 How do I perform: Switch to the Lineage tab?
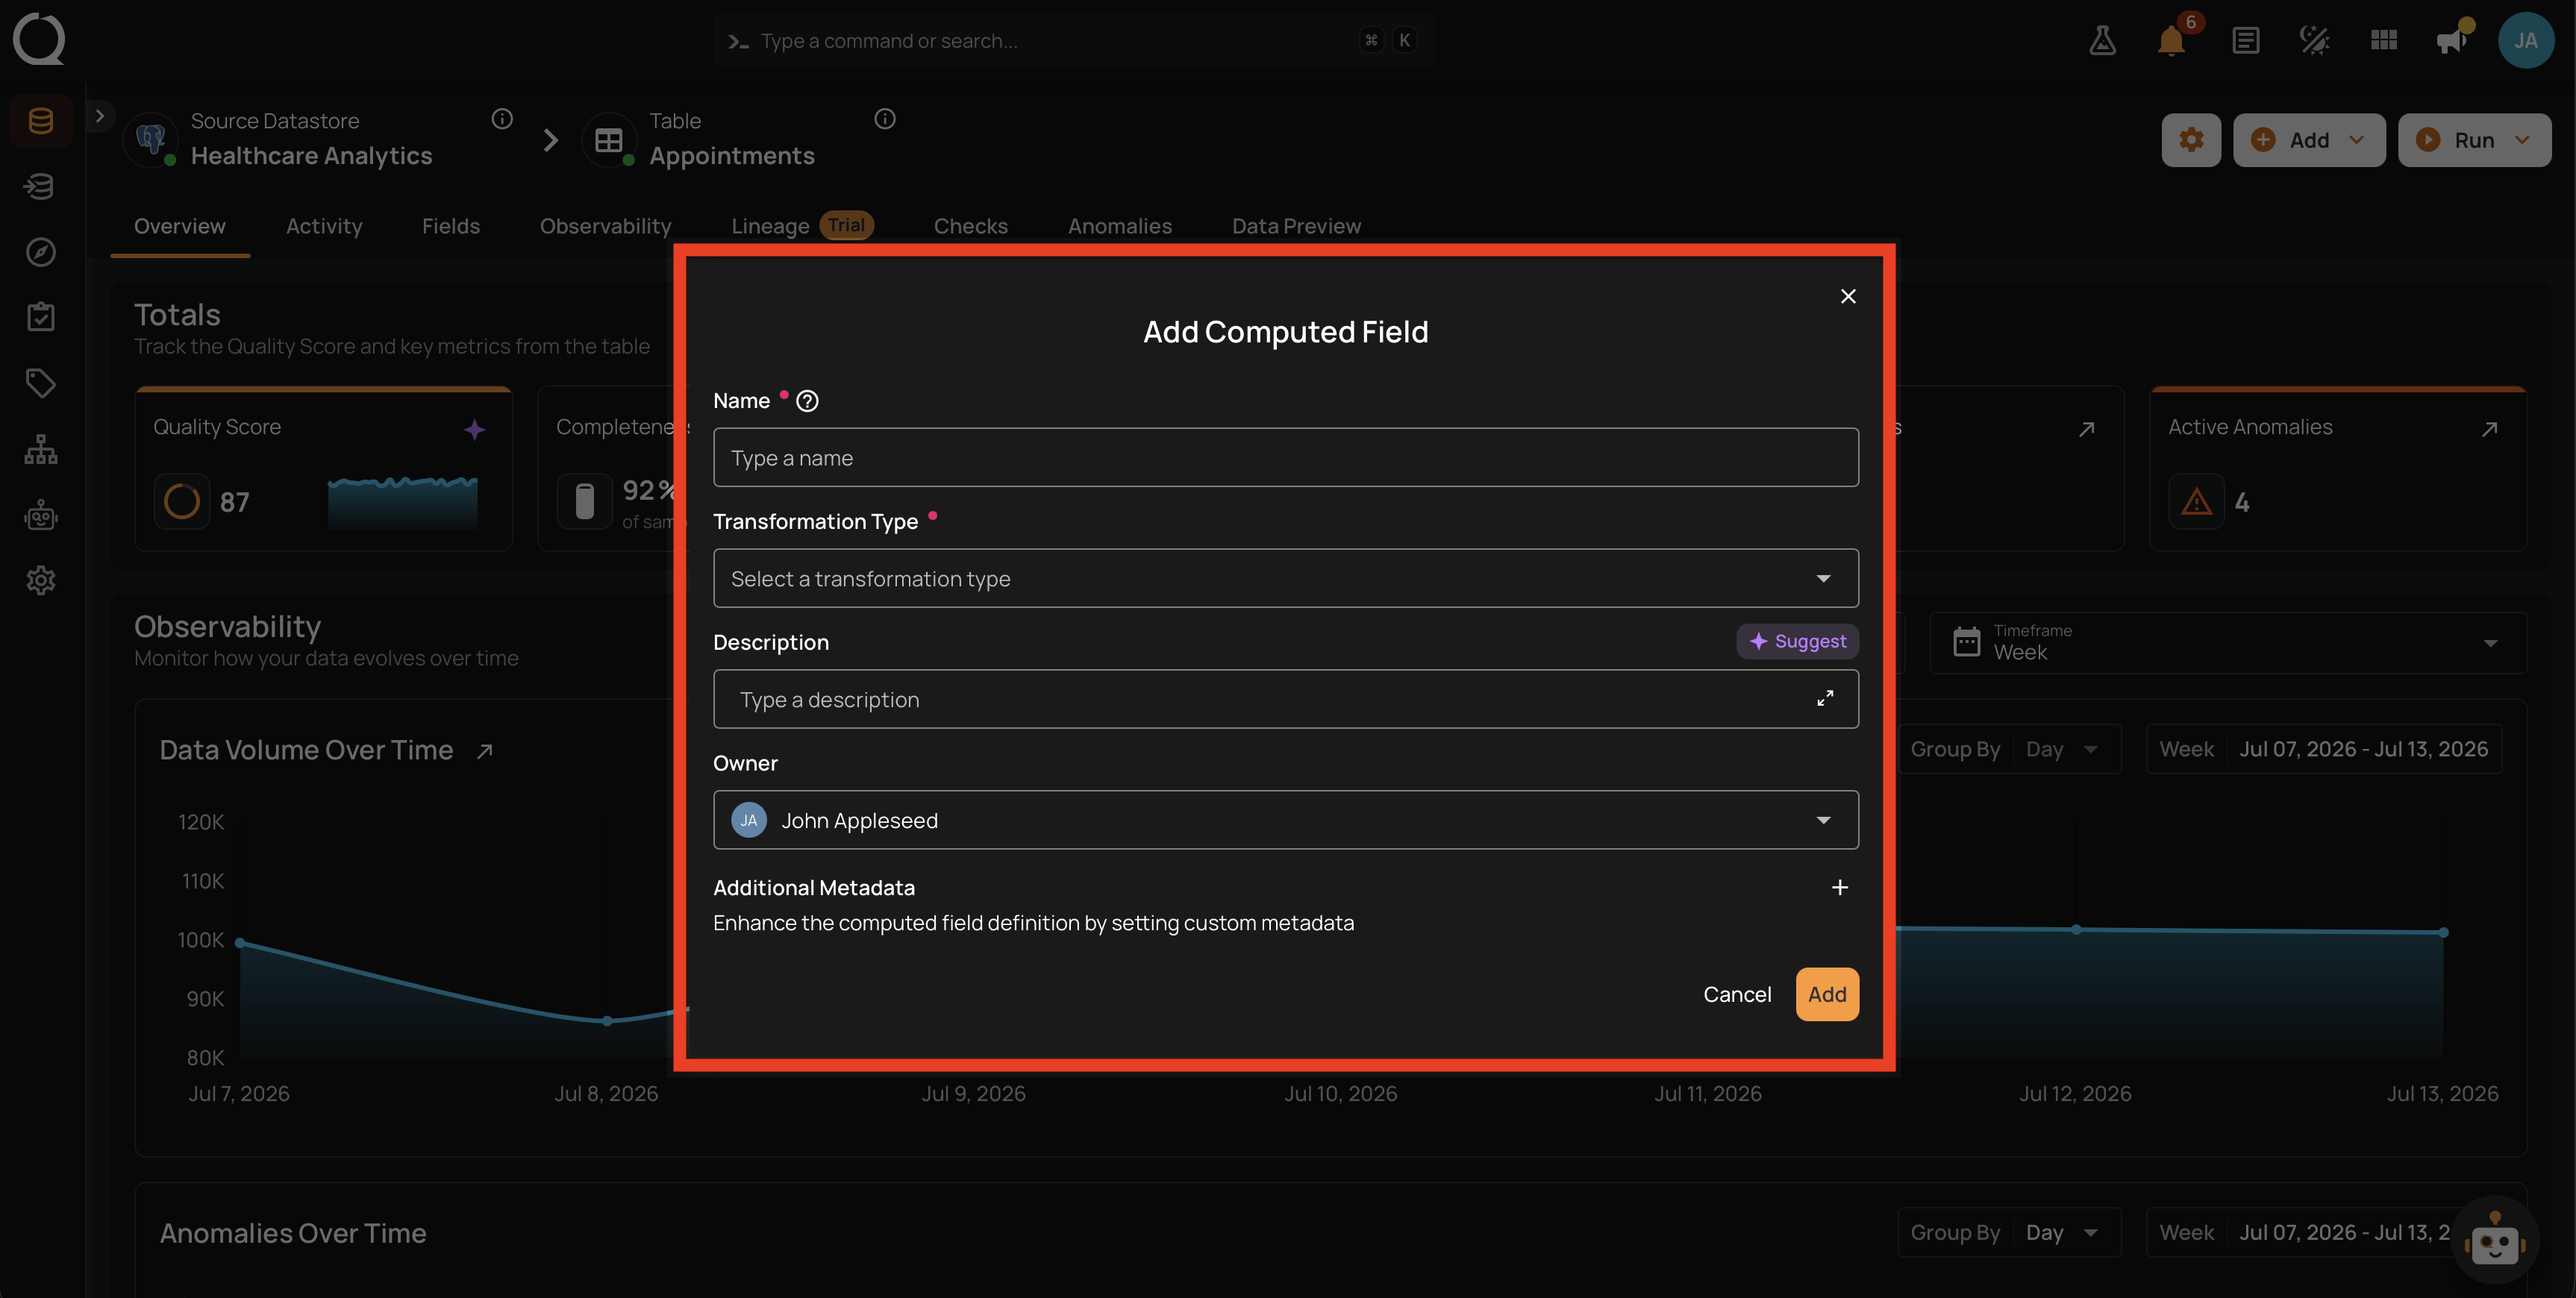802,226
